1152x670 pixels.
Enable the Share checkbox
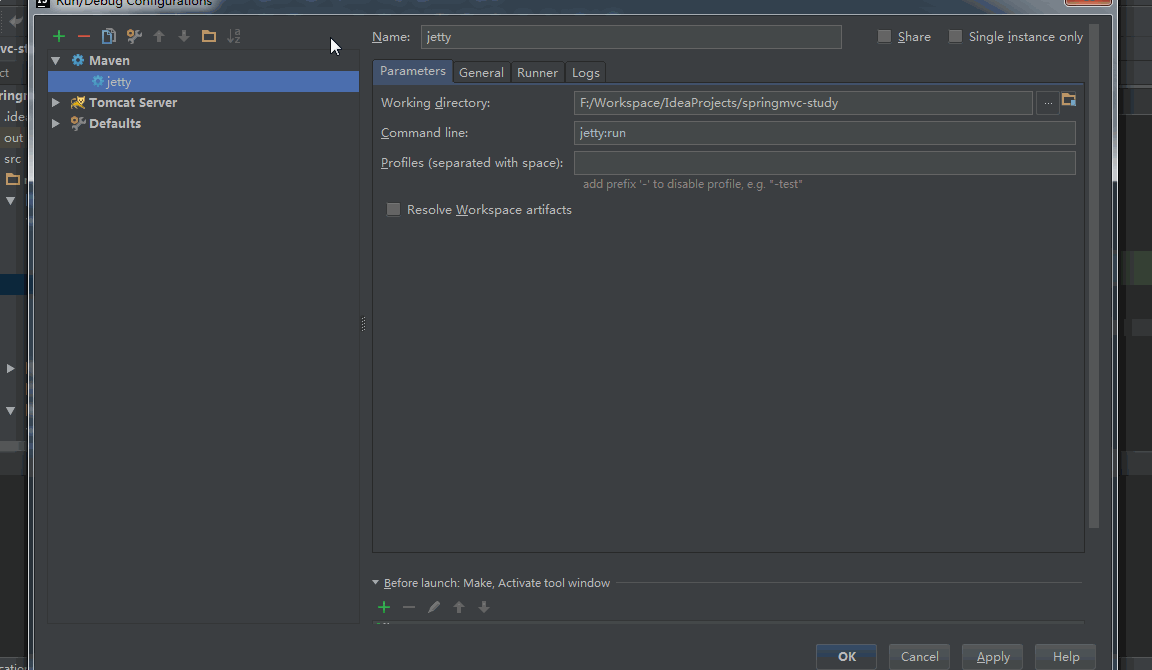(884, 37)
